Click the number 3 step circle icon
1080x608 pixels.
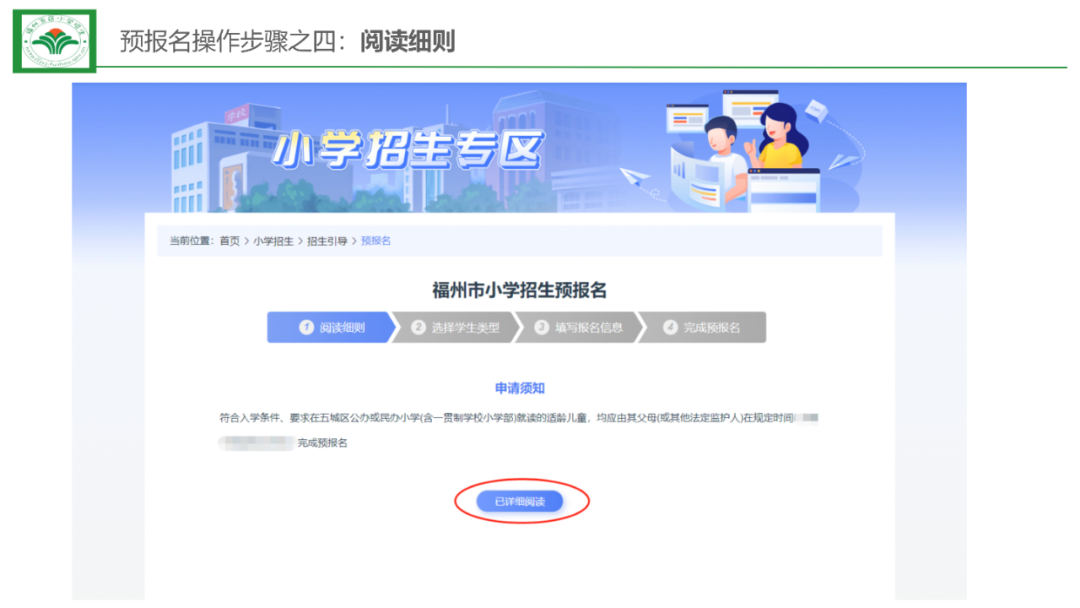tap(541, 328)
